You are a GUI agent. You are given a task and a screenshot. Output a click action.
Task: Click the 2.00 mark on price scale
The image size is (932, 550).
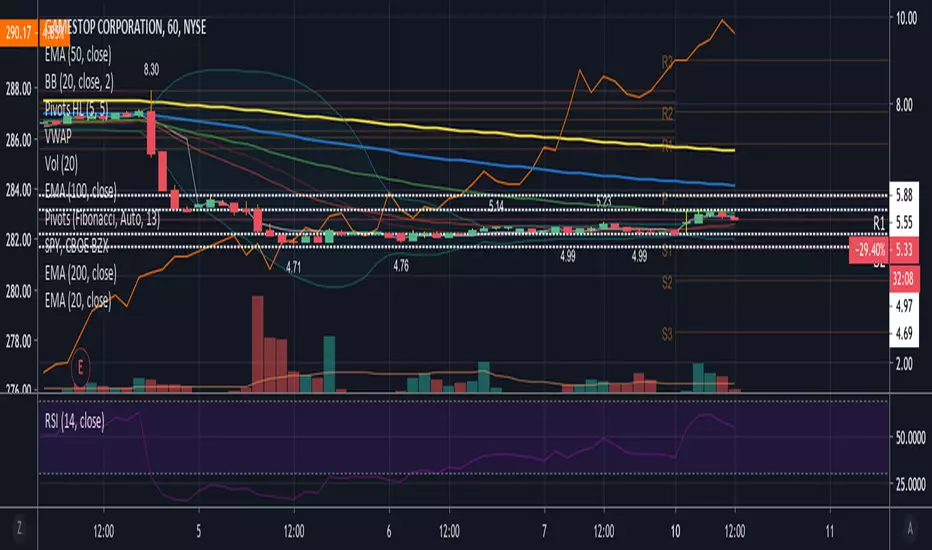904,364
